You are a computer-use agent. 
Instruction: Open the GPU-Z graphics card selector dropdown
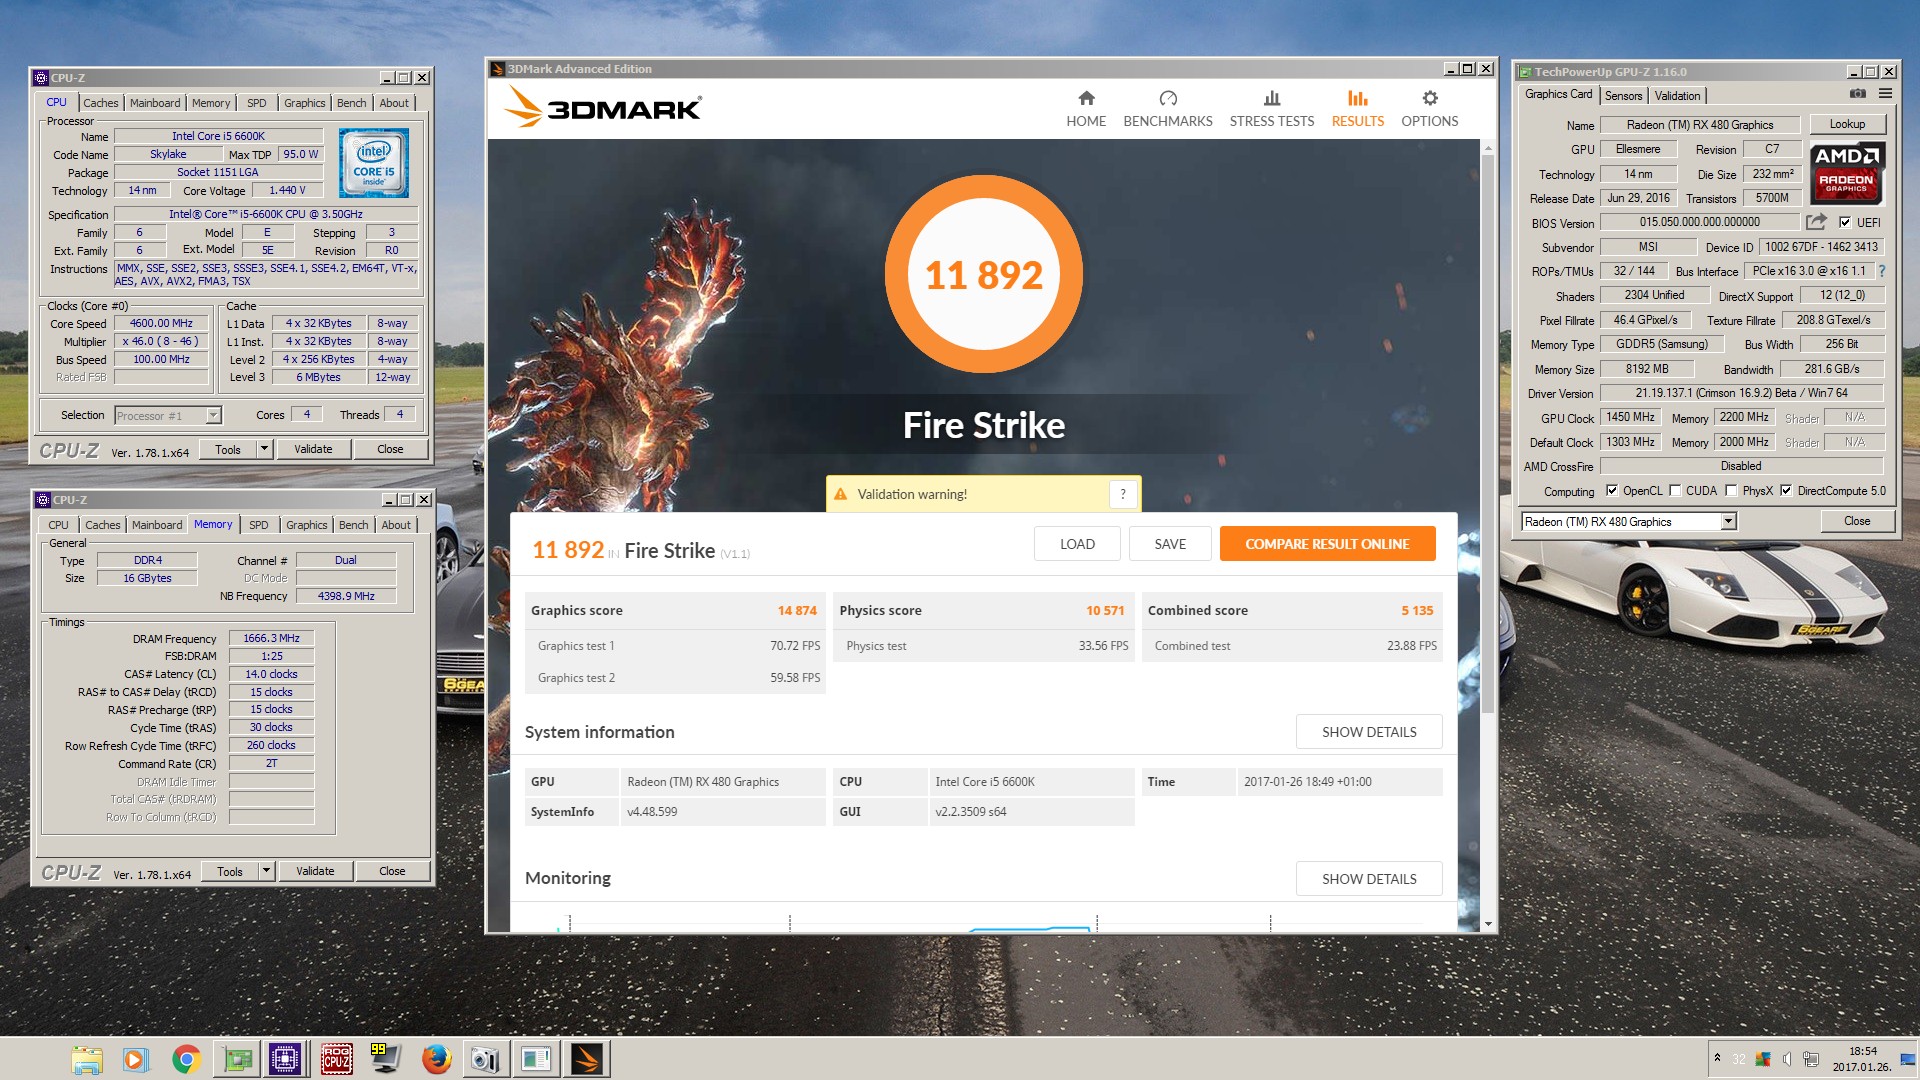coord(1727,521)
